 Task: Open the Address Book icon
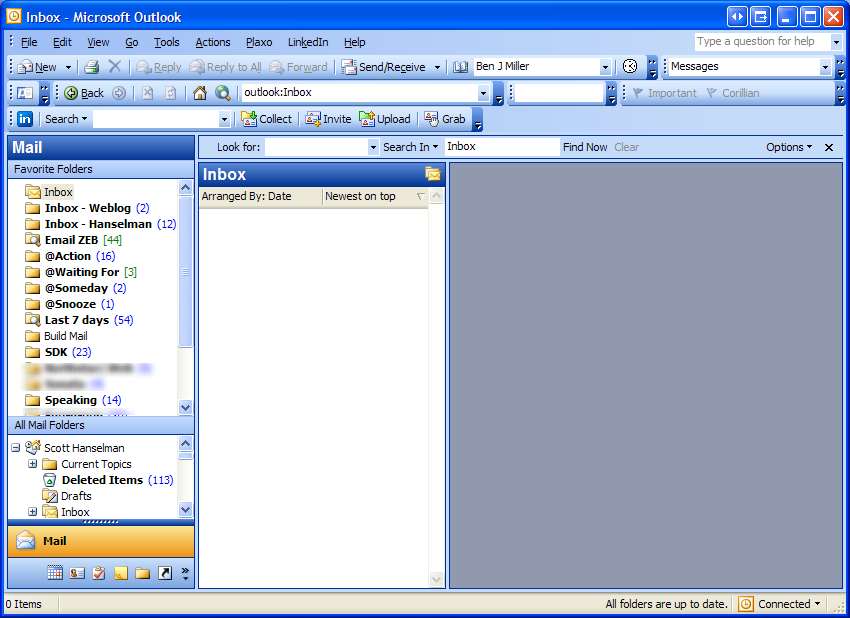(460, 67)
